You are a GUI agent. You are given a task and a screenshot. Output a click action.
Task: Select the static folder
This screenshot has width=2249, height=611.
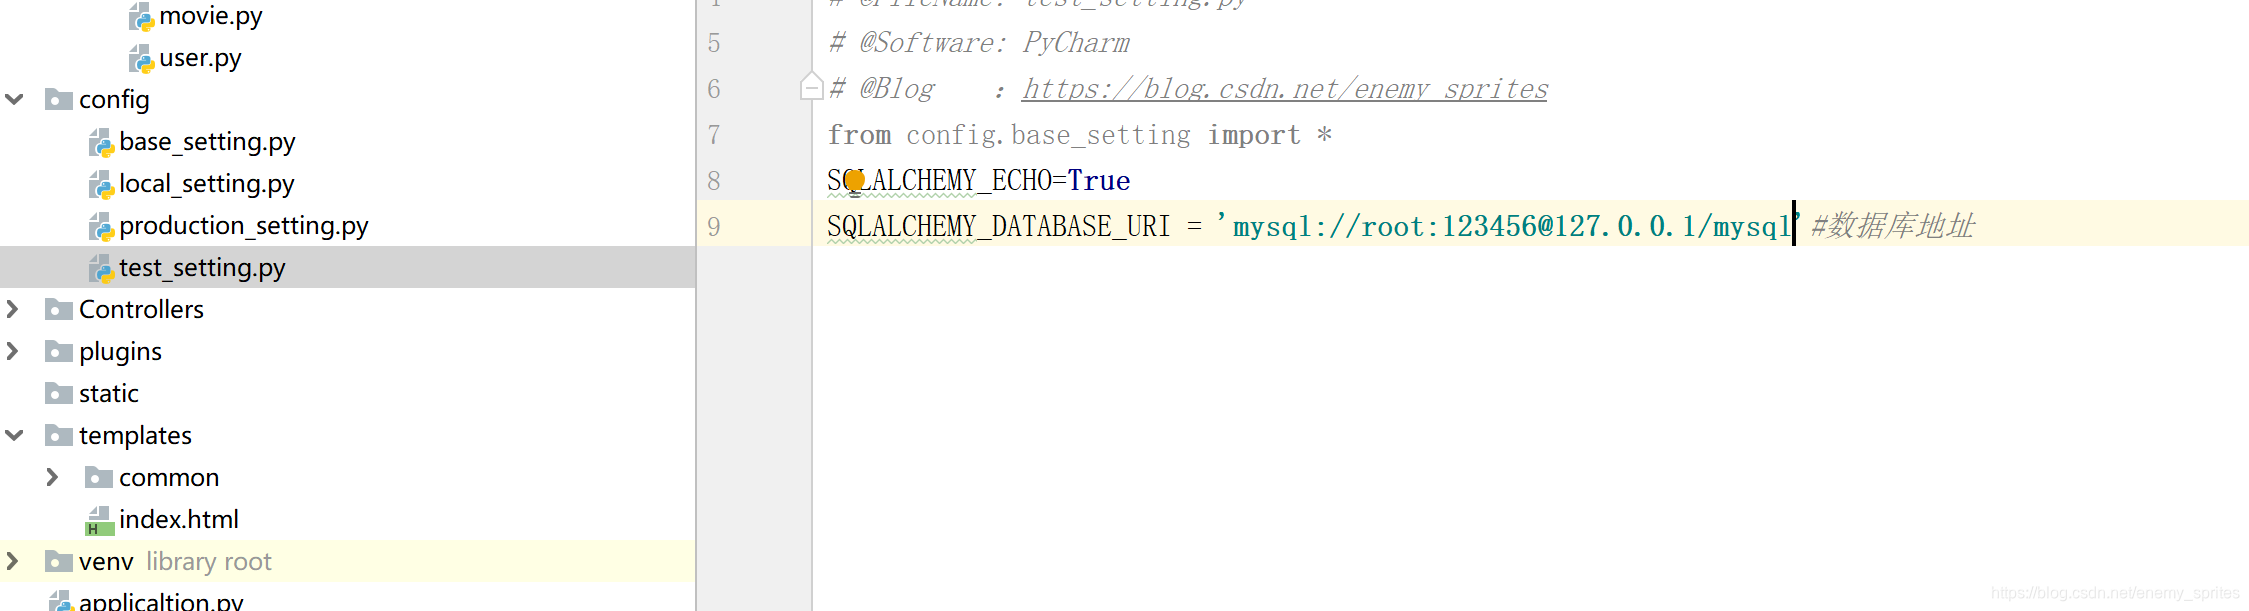point(108,394)
